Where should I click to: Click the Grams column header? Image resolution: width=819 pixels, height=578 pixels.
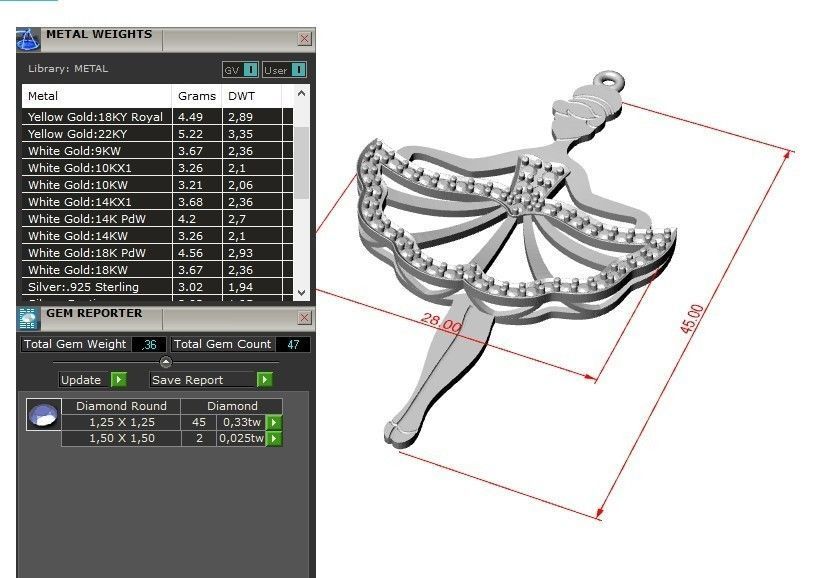click(x=197, y=96)
